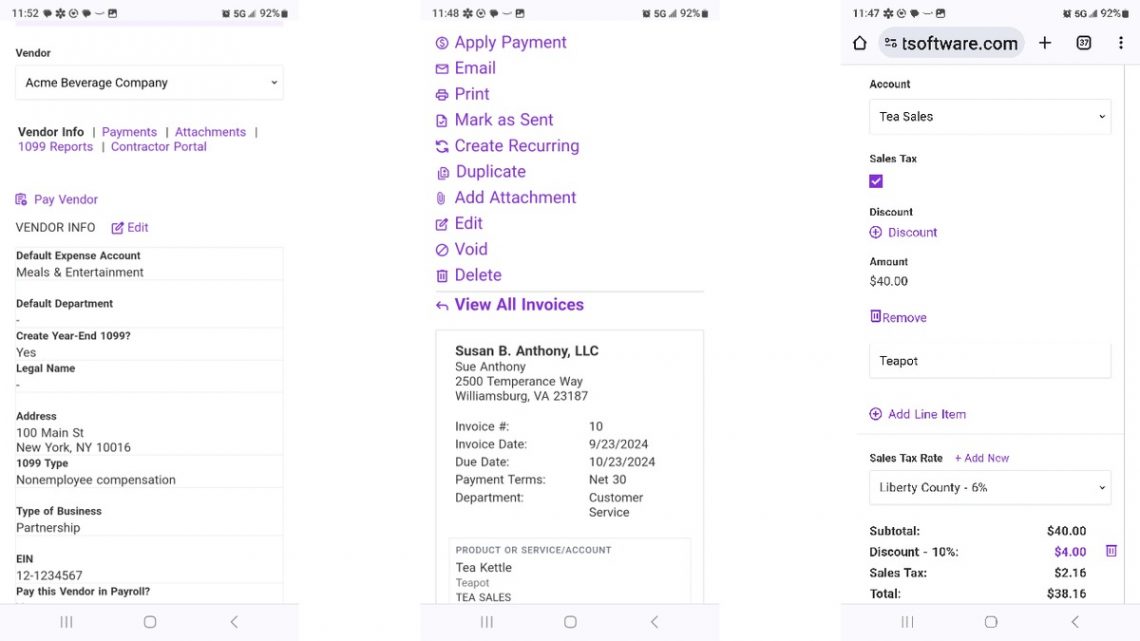1140x641 pixels.
Task: Uncheck the Sales Tax checkbox
Action: pyautogui.click(x=876, y=181)
